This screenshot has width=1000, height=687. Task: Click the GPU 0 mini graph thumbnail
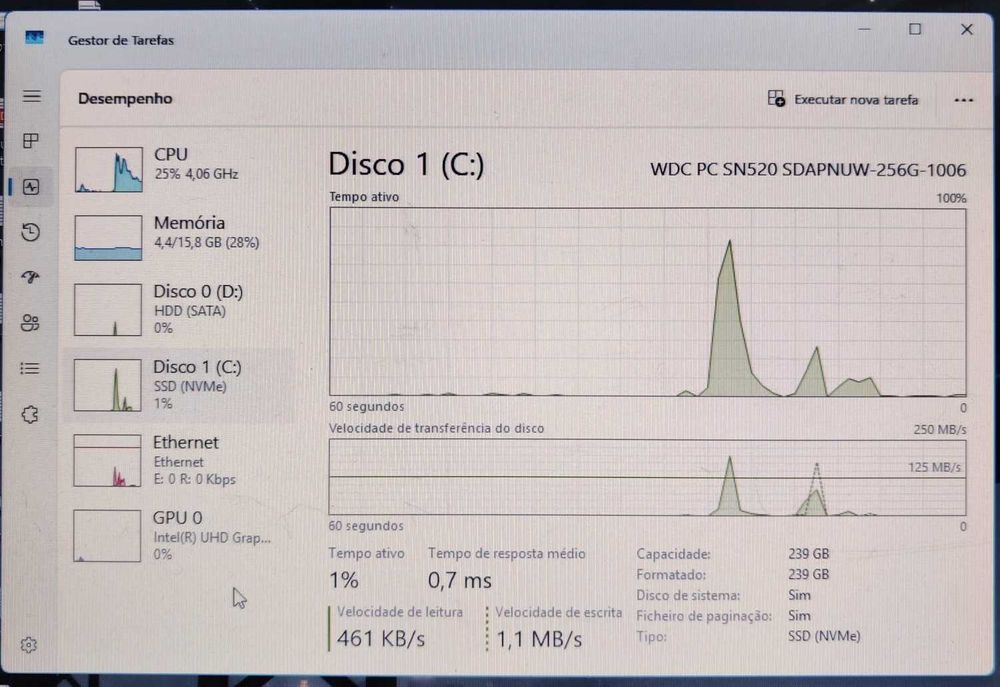tap(107, 536)
